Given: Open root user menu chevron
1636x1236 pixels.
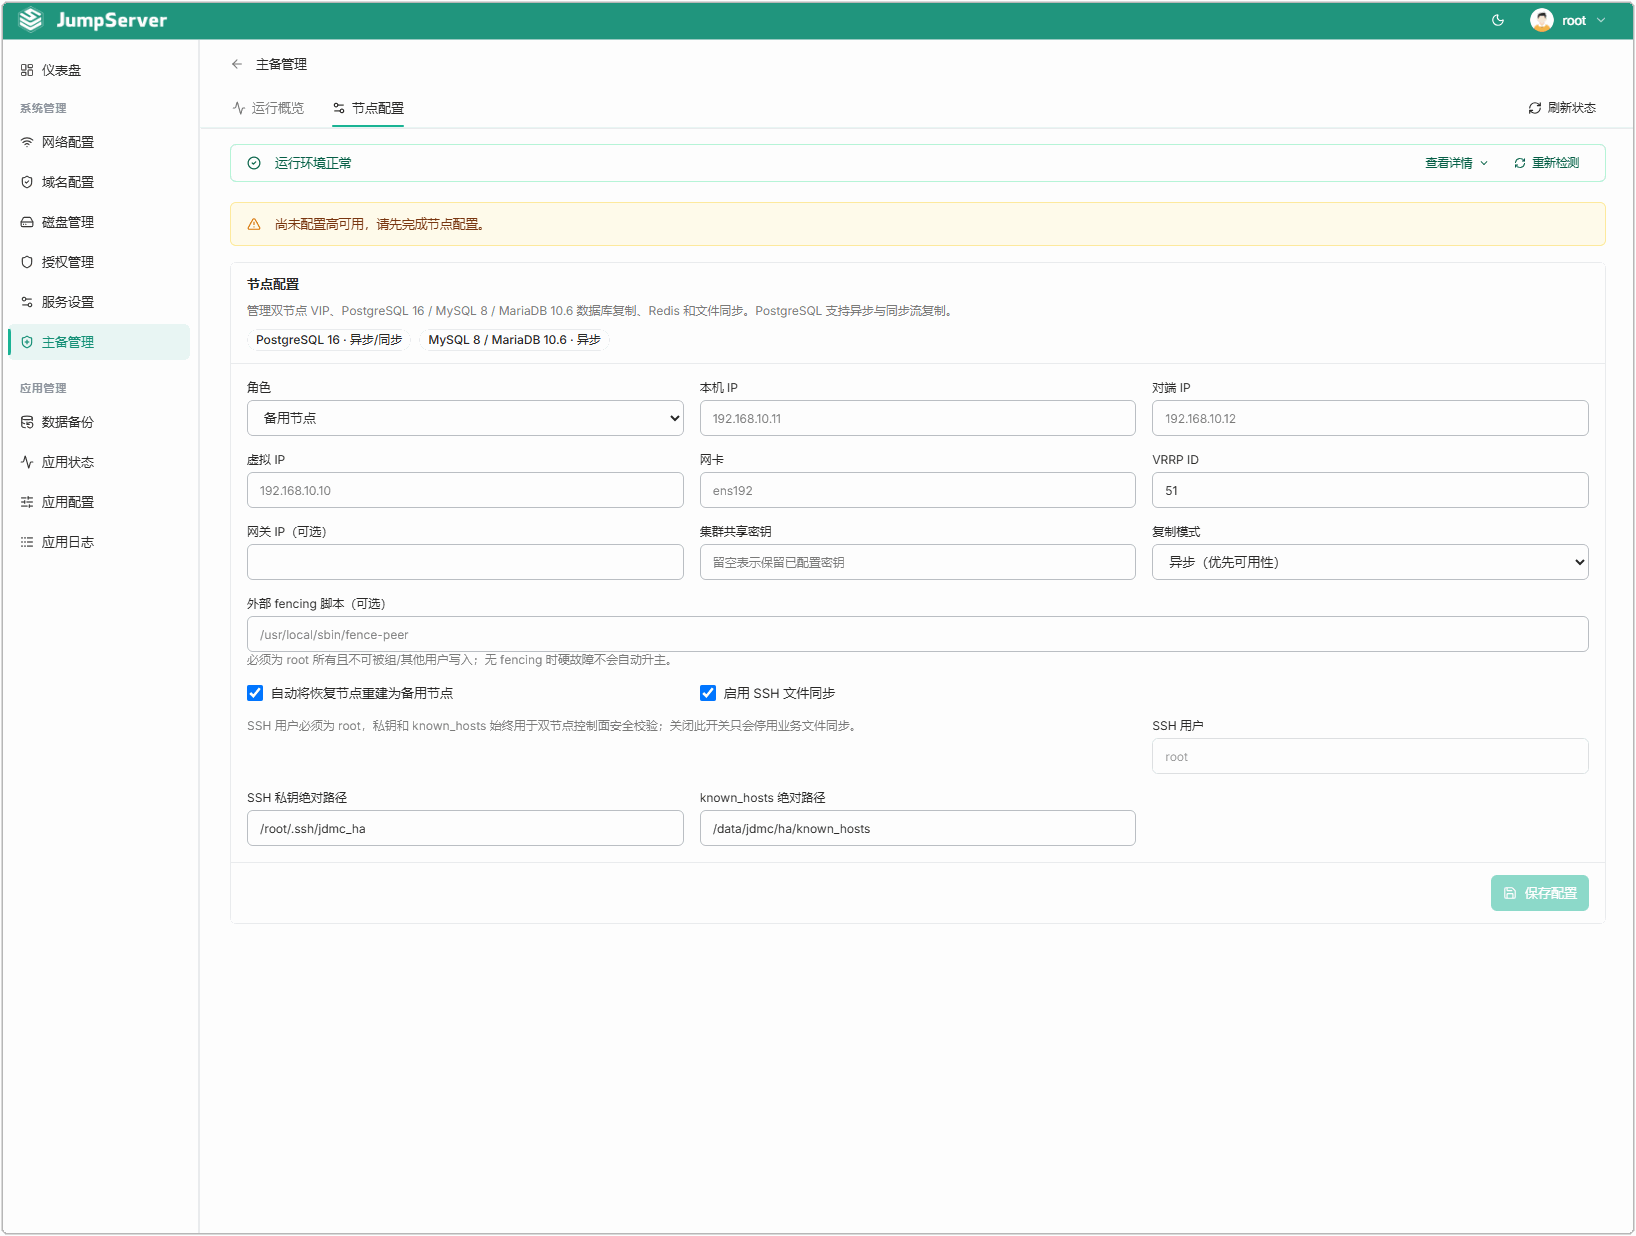Looking at the screenshot, I should point(1601,20).
